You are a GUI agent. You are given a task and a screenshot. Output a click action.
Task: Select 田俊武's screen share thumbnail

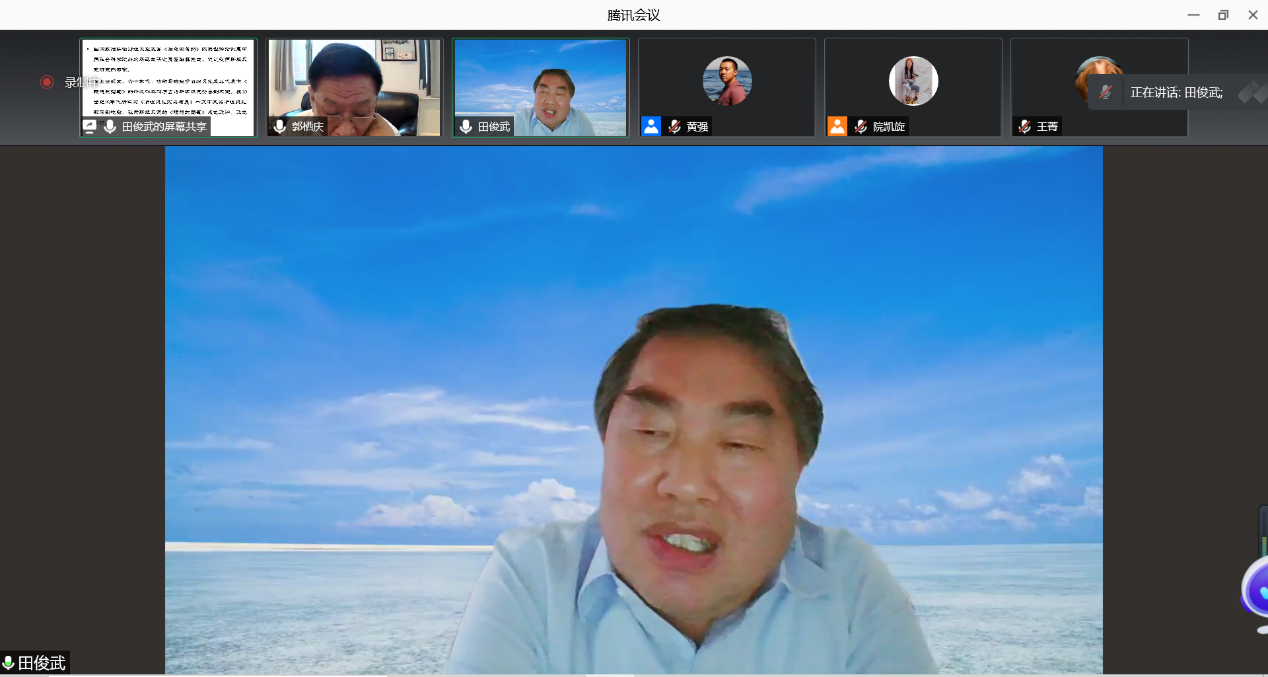pos(168,80)
